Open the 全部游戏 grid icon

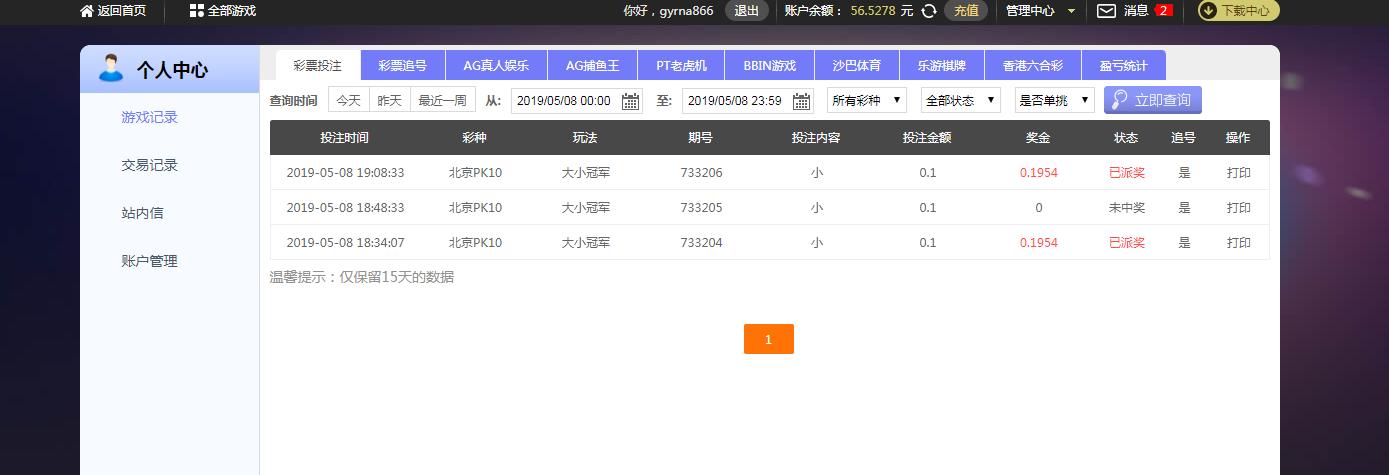[196, 11]
